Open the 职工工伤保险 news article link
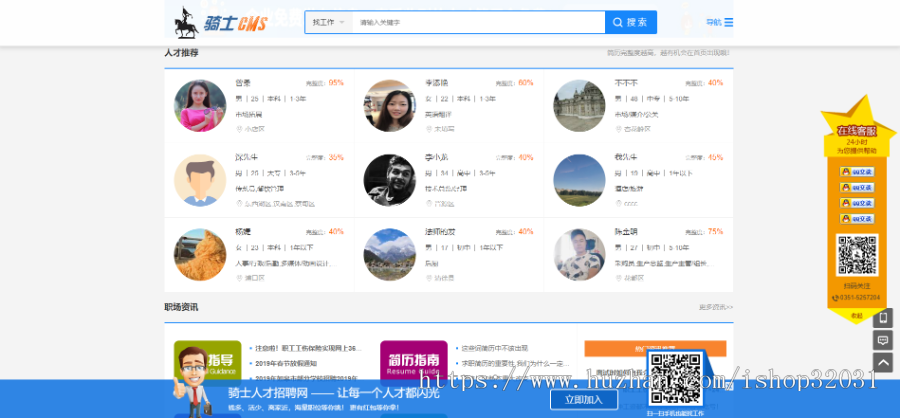This screenshot has width=900, height=418. coord(309,348)
